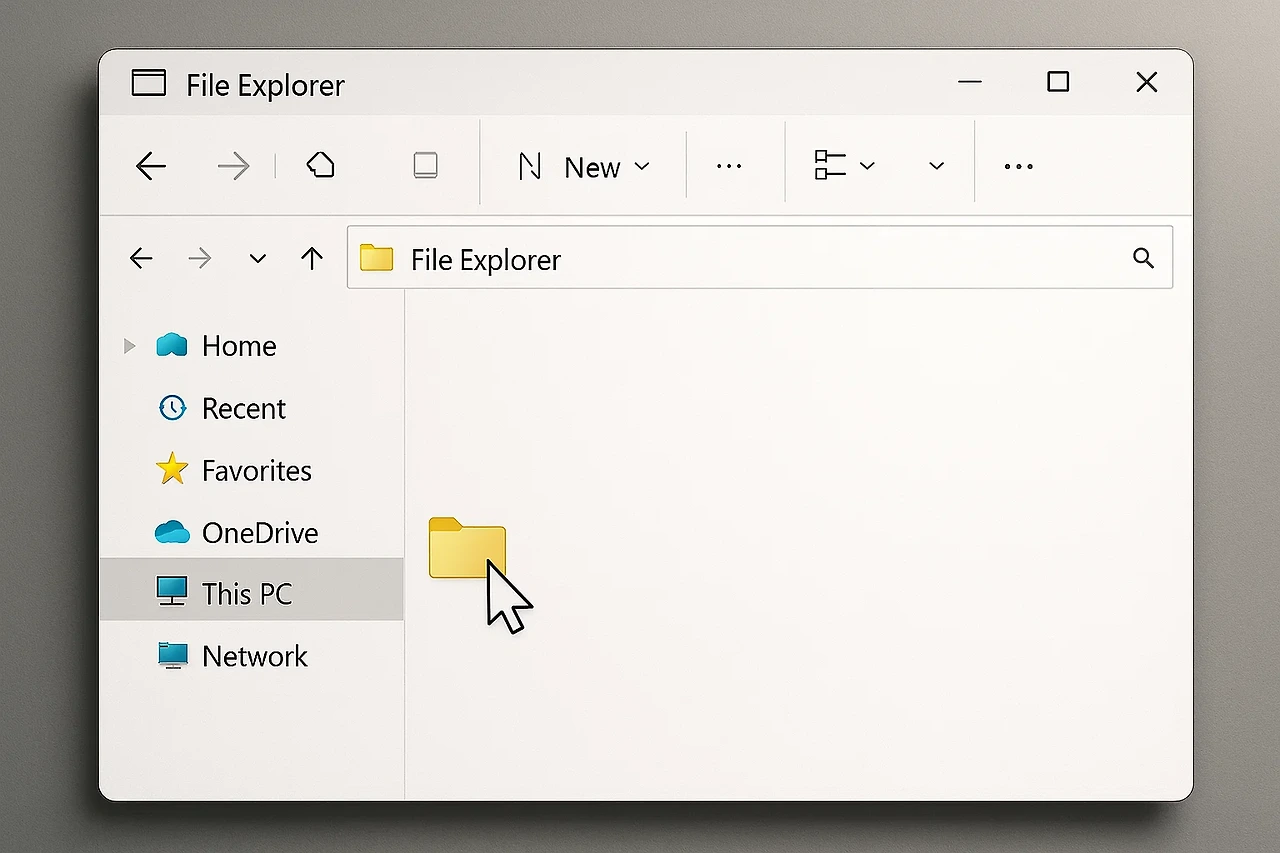Click the Home cloud icon
The height and width of the screenshot is (853, 1280).
(x=172, y=346)
